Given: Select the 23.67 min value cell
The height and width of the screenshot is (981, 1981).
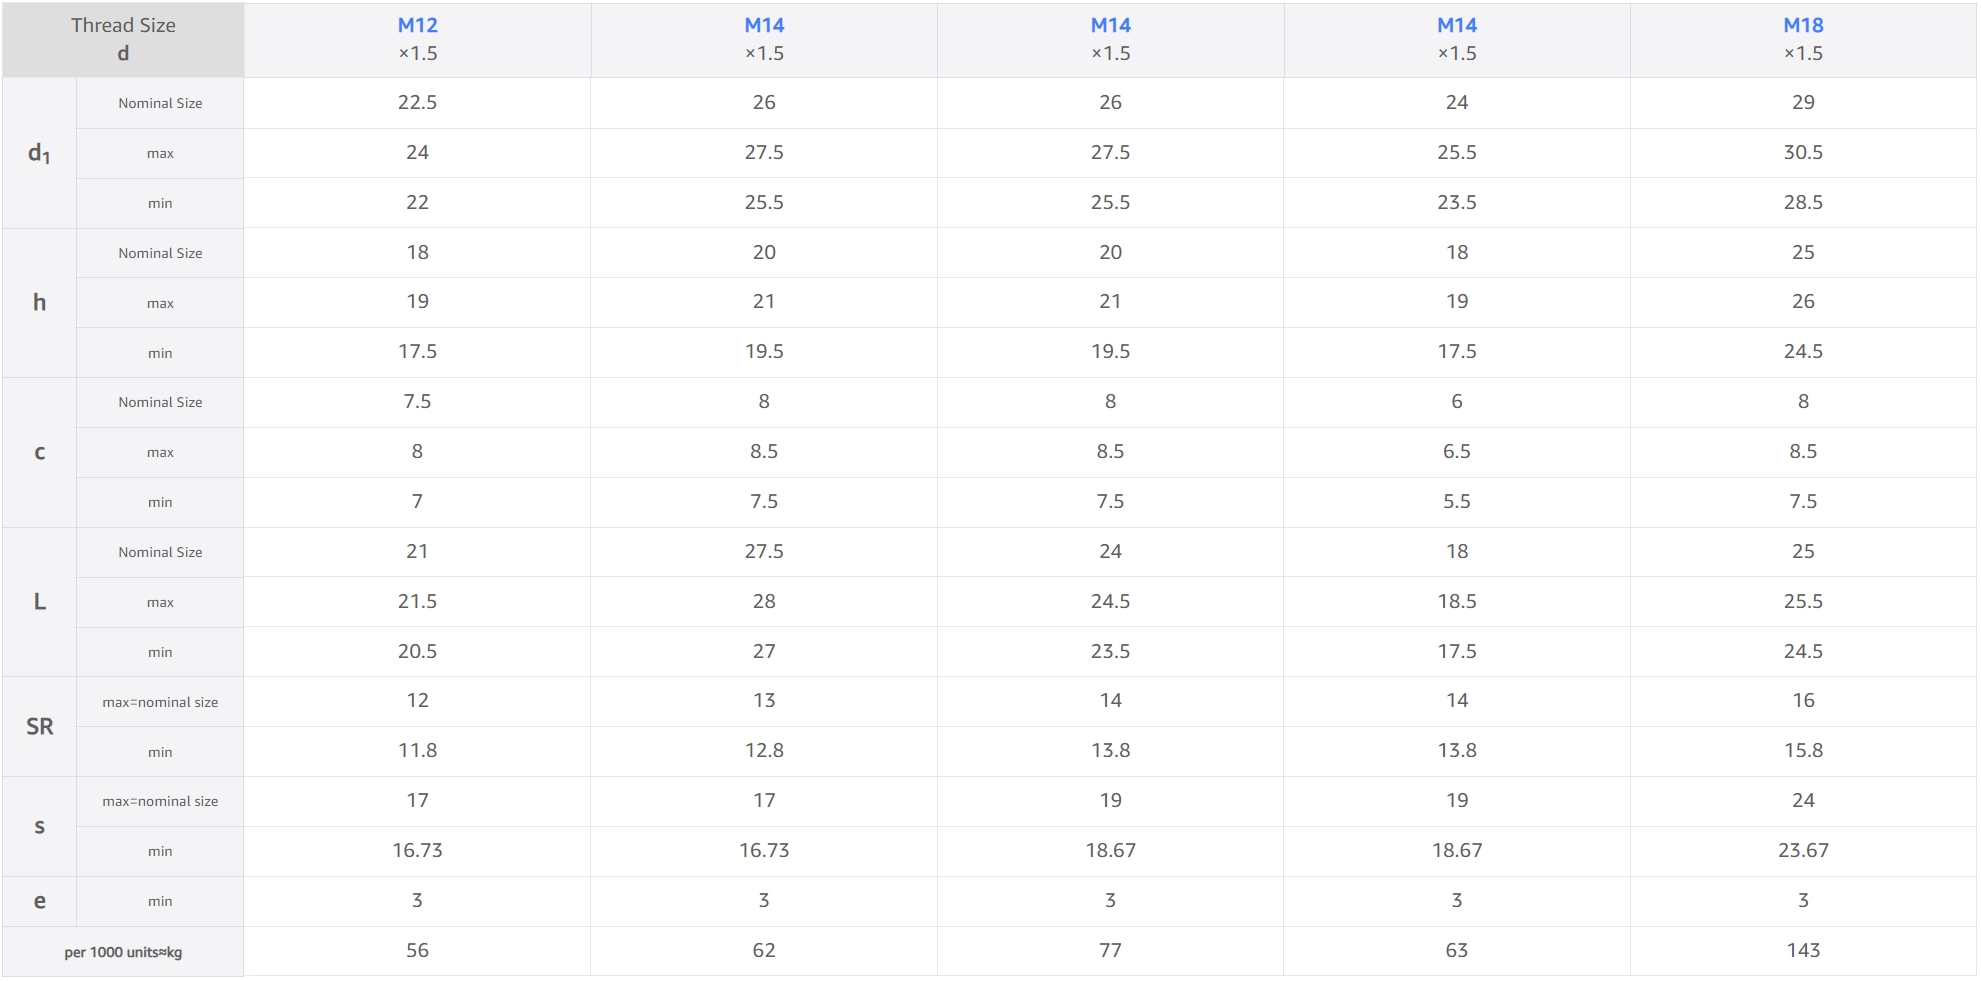Looking at the screenshot, I should click(x=1803, y=851).
